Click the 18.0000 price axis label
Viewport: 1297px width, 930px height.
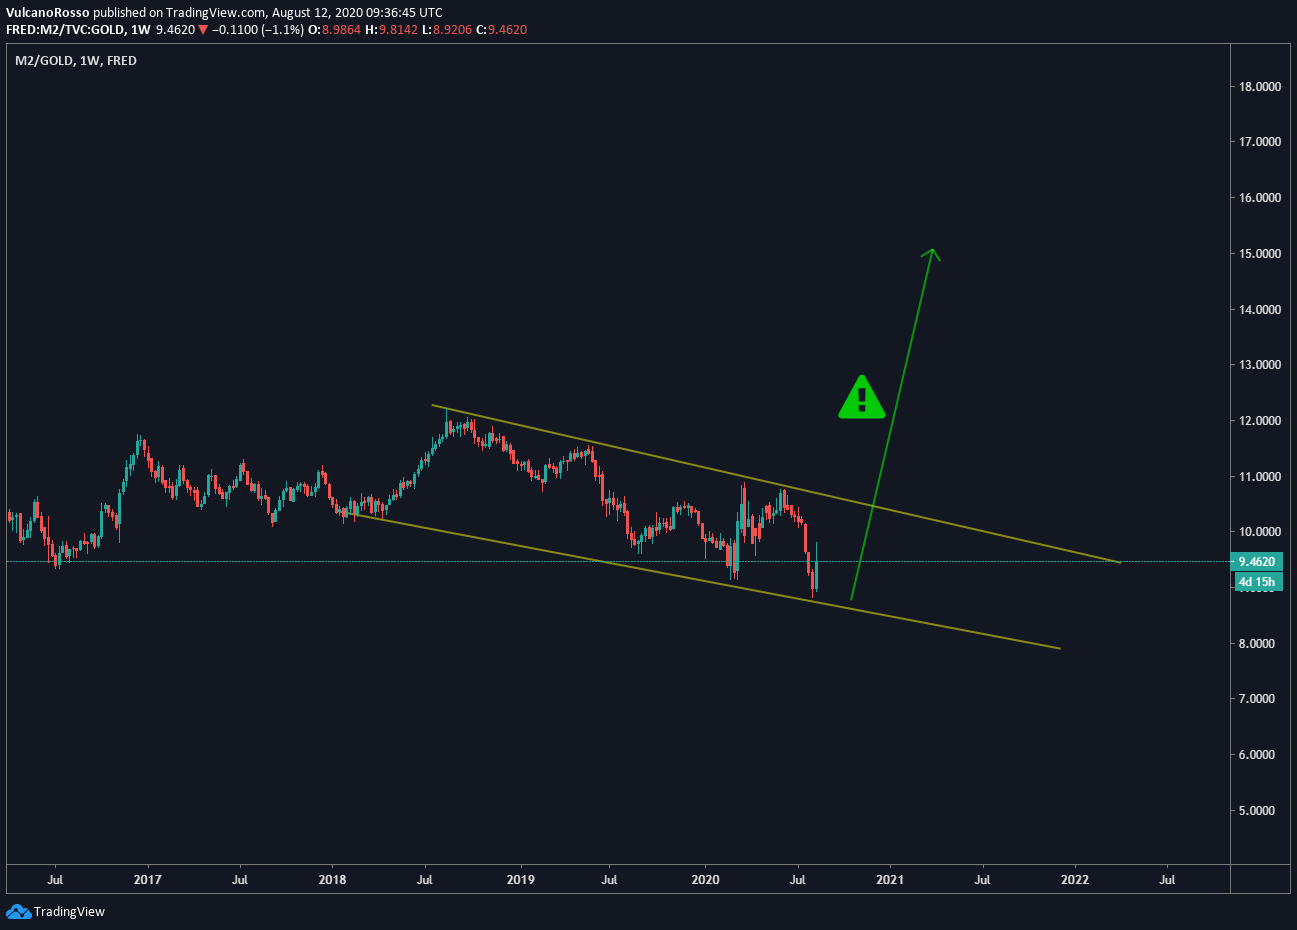(x=1259, y=86)
